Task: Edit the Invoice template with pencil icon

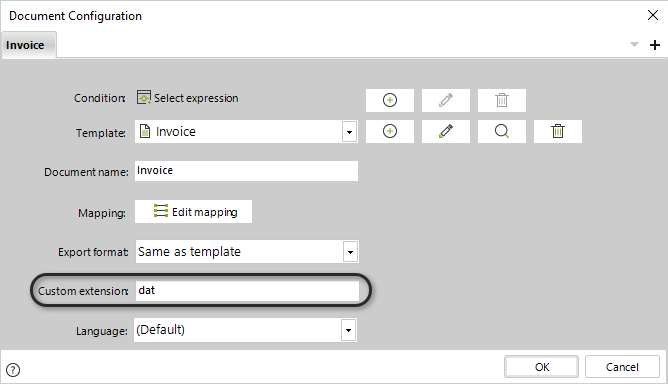Action: click(446, 131)
